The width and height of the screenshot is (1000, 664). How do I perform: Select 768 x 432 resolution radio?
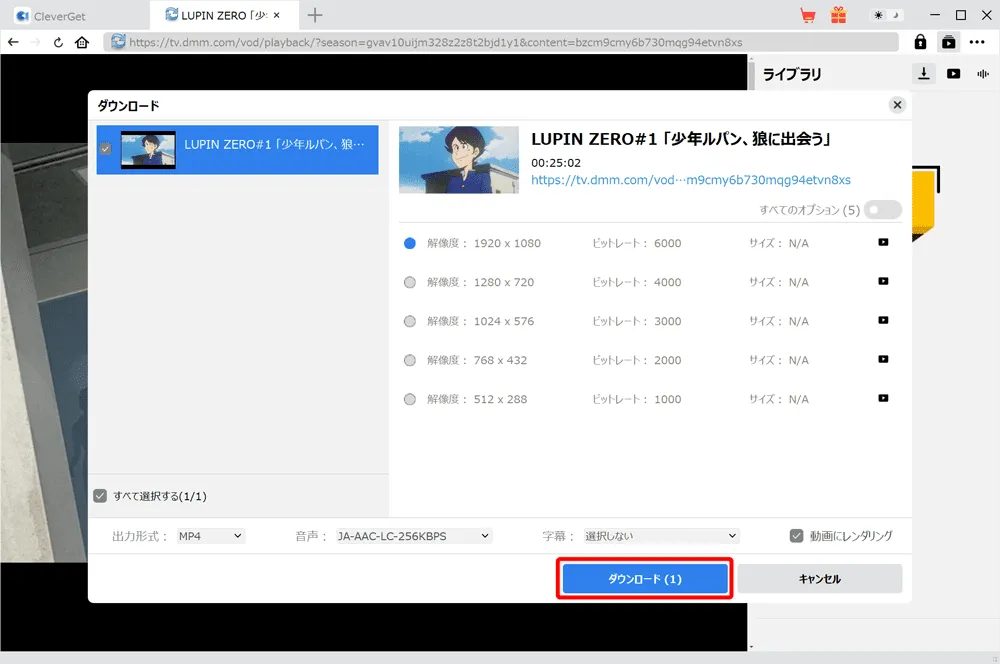pos(410,360)
